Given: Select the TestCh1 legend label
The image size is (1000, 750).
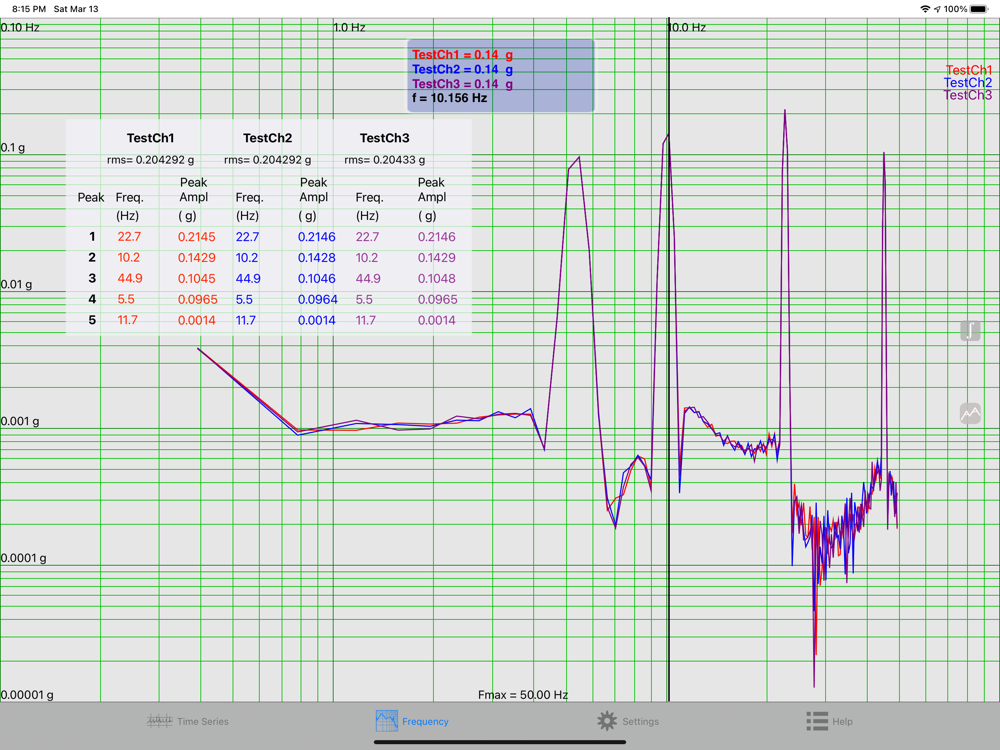Looking at the screenshot, I should 968,70.
